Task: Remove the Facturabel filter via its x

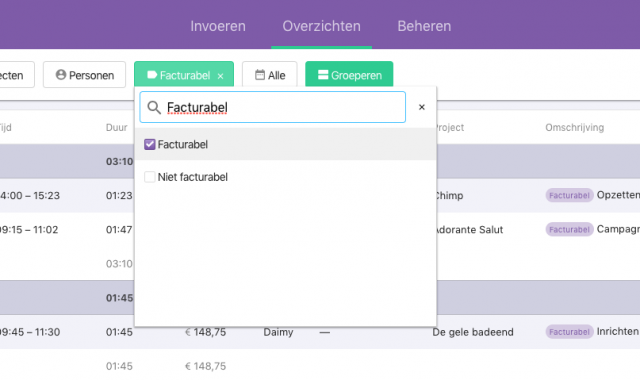Action: [220, 76]
